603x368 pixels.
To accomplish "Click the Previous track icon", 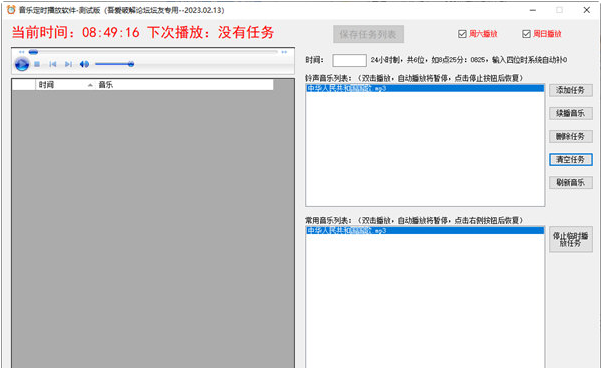I will tap(53, 64).
